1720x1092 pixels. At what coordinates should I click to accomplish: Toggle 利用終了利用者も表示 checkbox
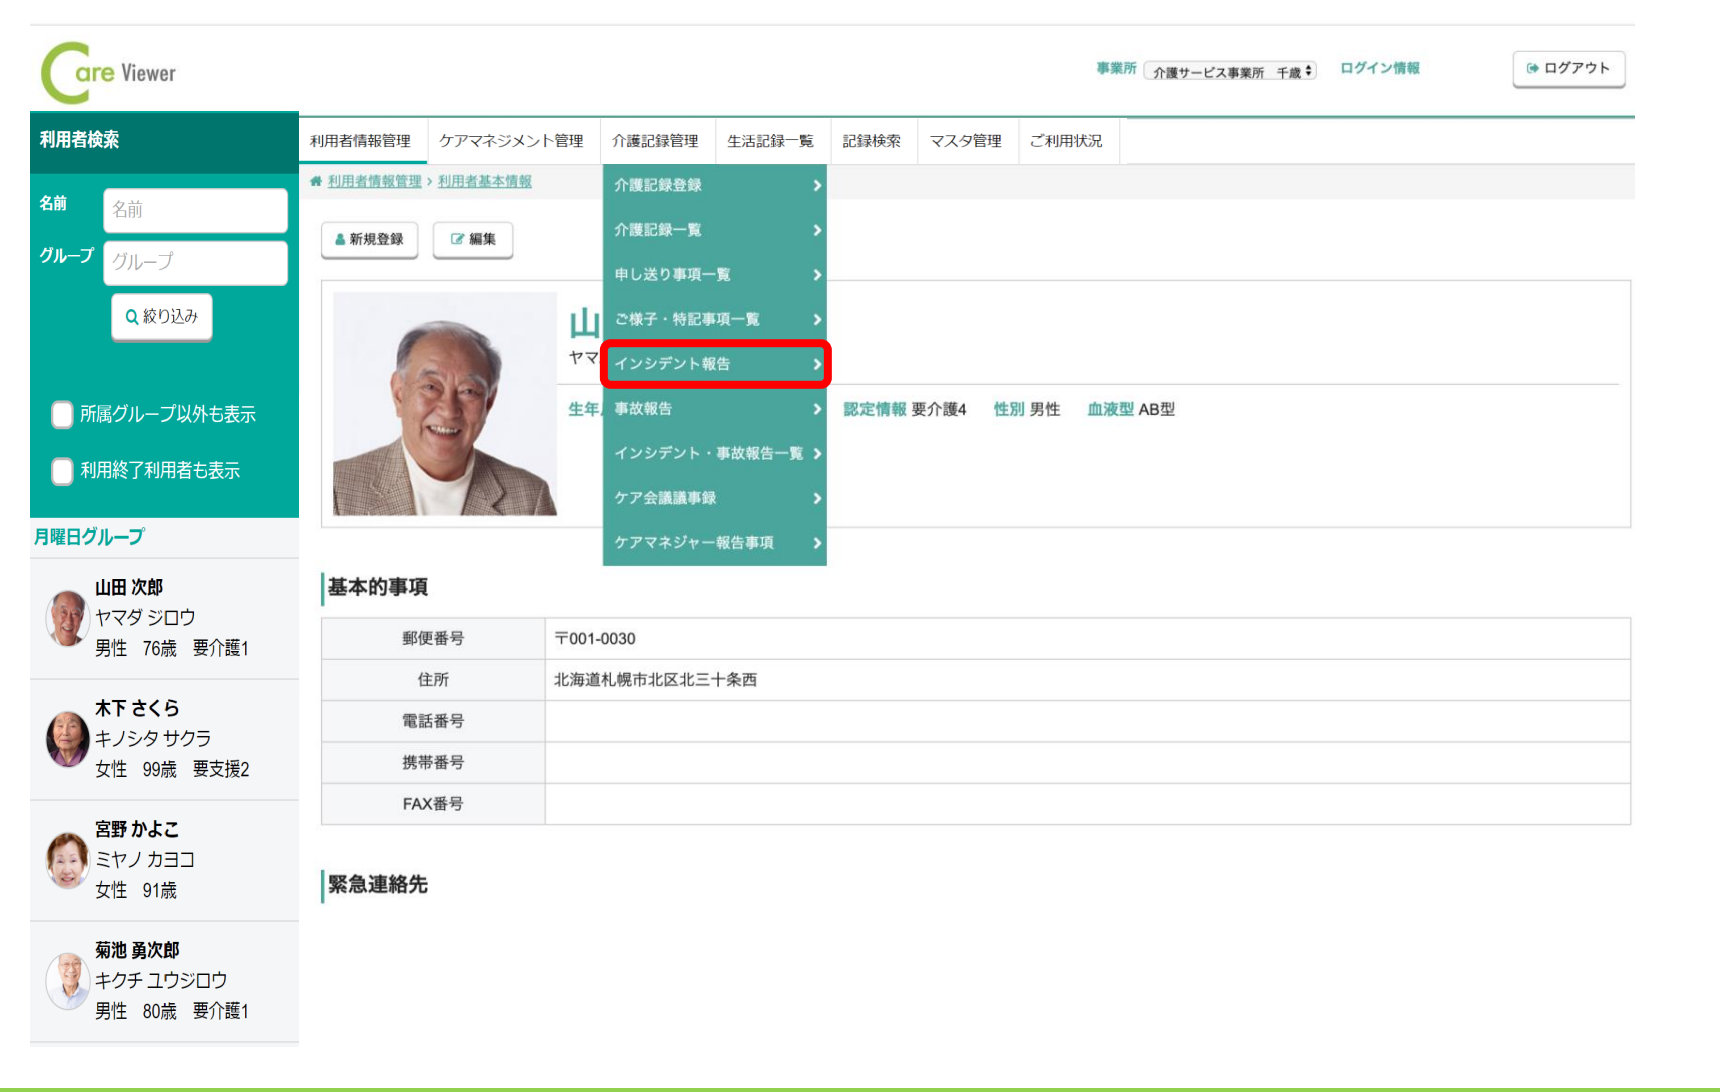point(63,471)
